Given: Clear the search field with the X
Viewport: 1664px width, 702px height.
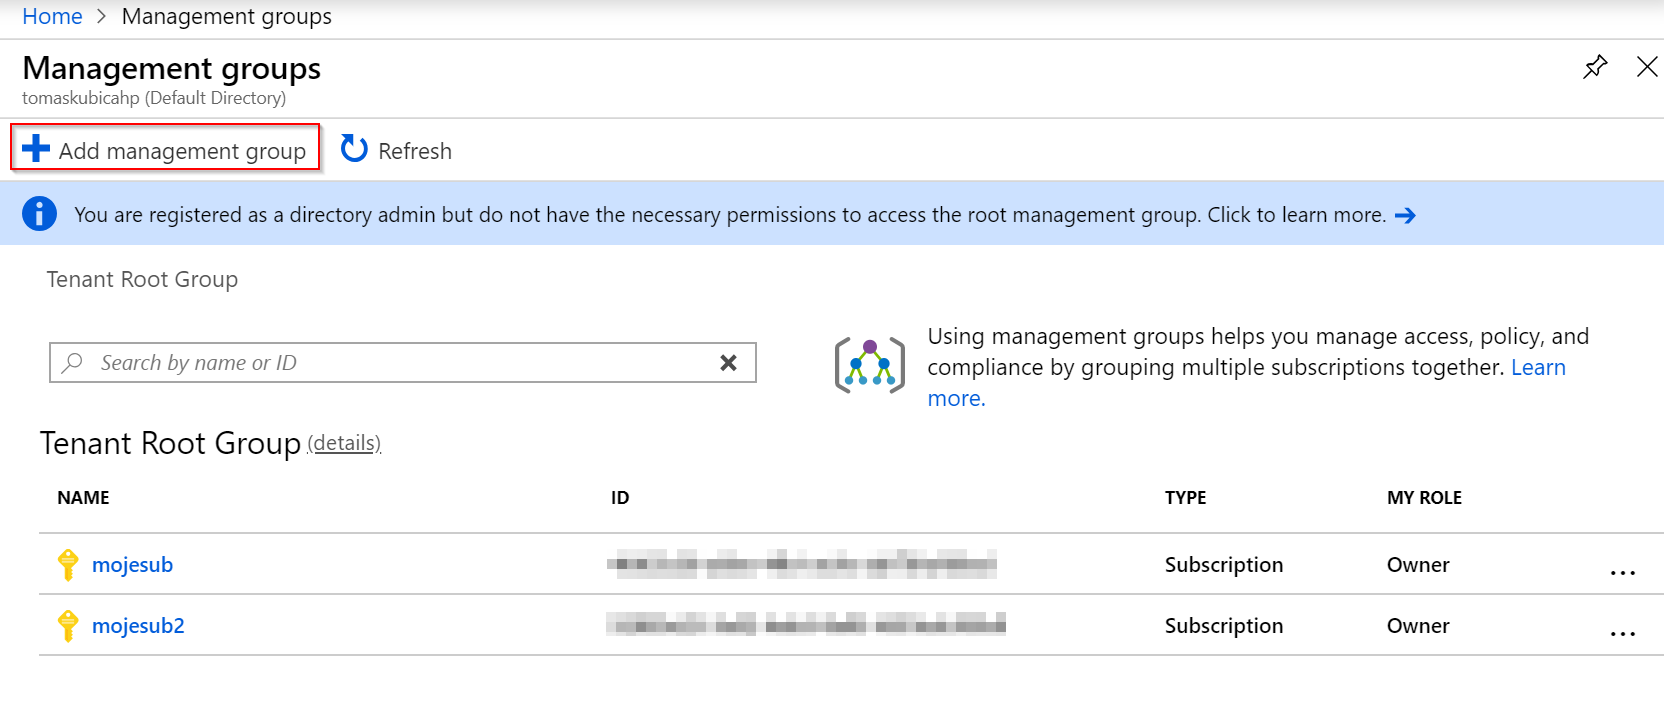Looking at the screenshot, I should [x=728, y=362].
